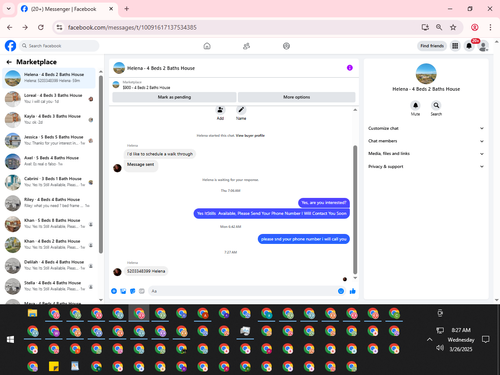Viewport: 500px width, 375px height.
Task: Reload the page
Action: pyautogui.click(x=41, y=27)
